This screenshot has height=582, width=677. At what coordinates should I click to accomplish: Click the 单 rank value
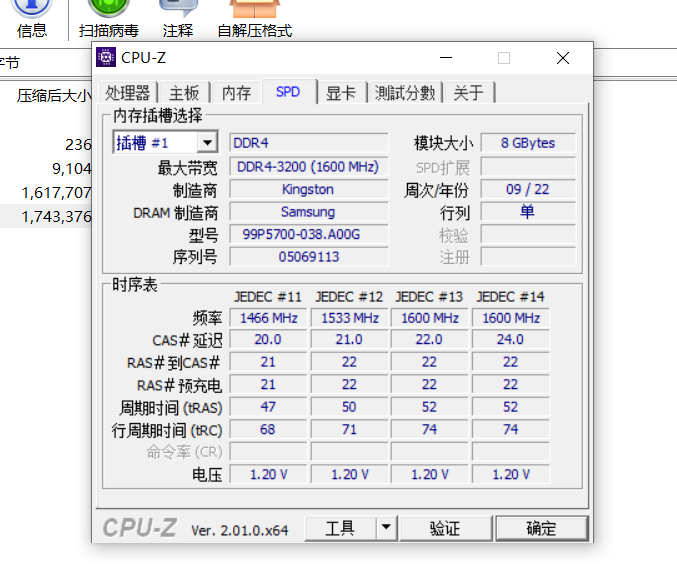click(528, 212)
